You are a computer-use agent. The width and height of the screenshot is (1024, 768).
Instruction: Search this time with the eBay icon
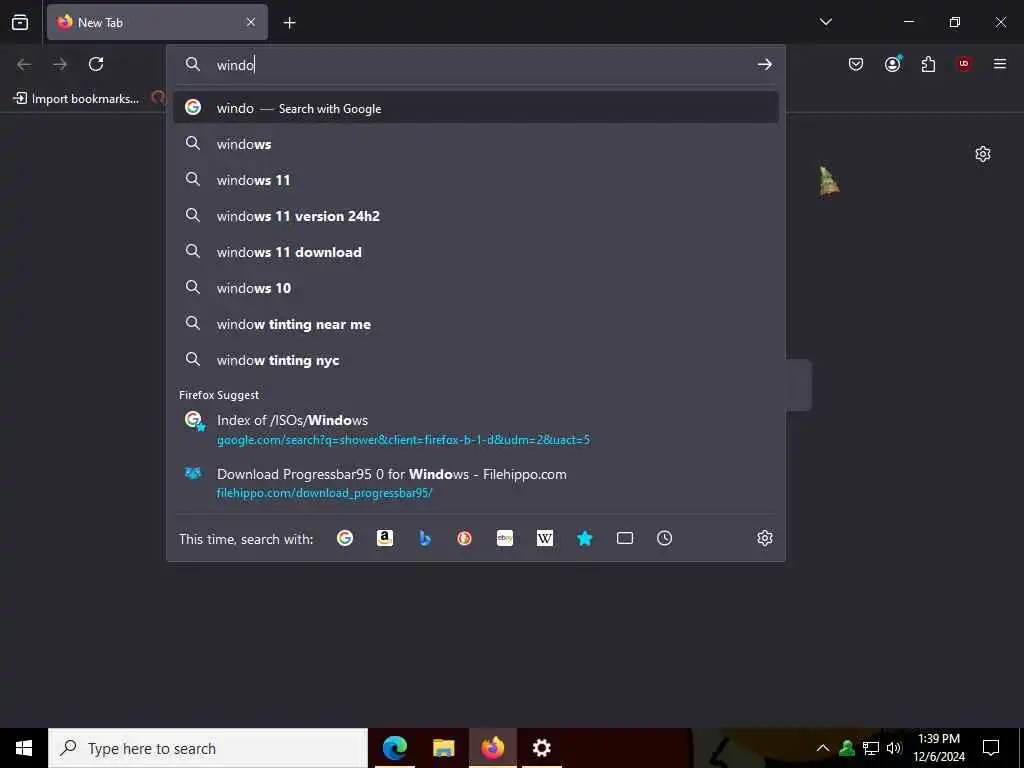[x=505, y=538]
